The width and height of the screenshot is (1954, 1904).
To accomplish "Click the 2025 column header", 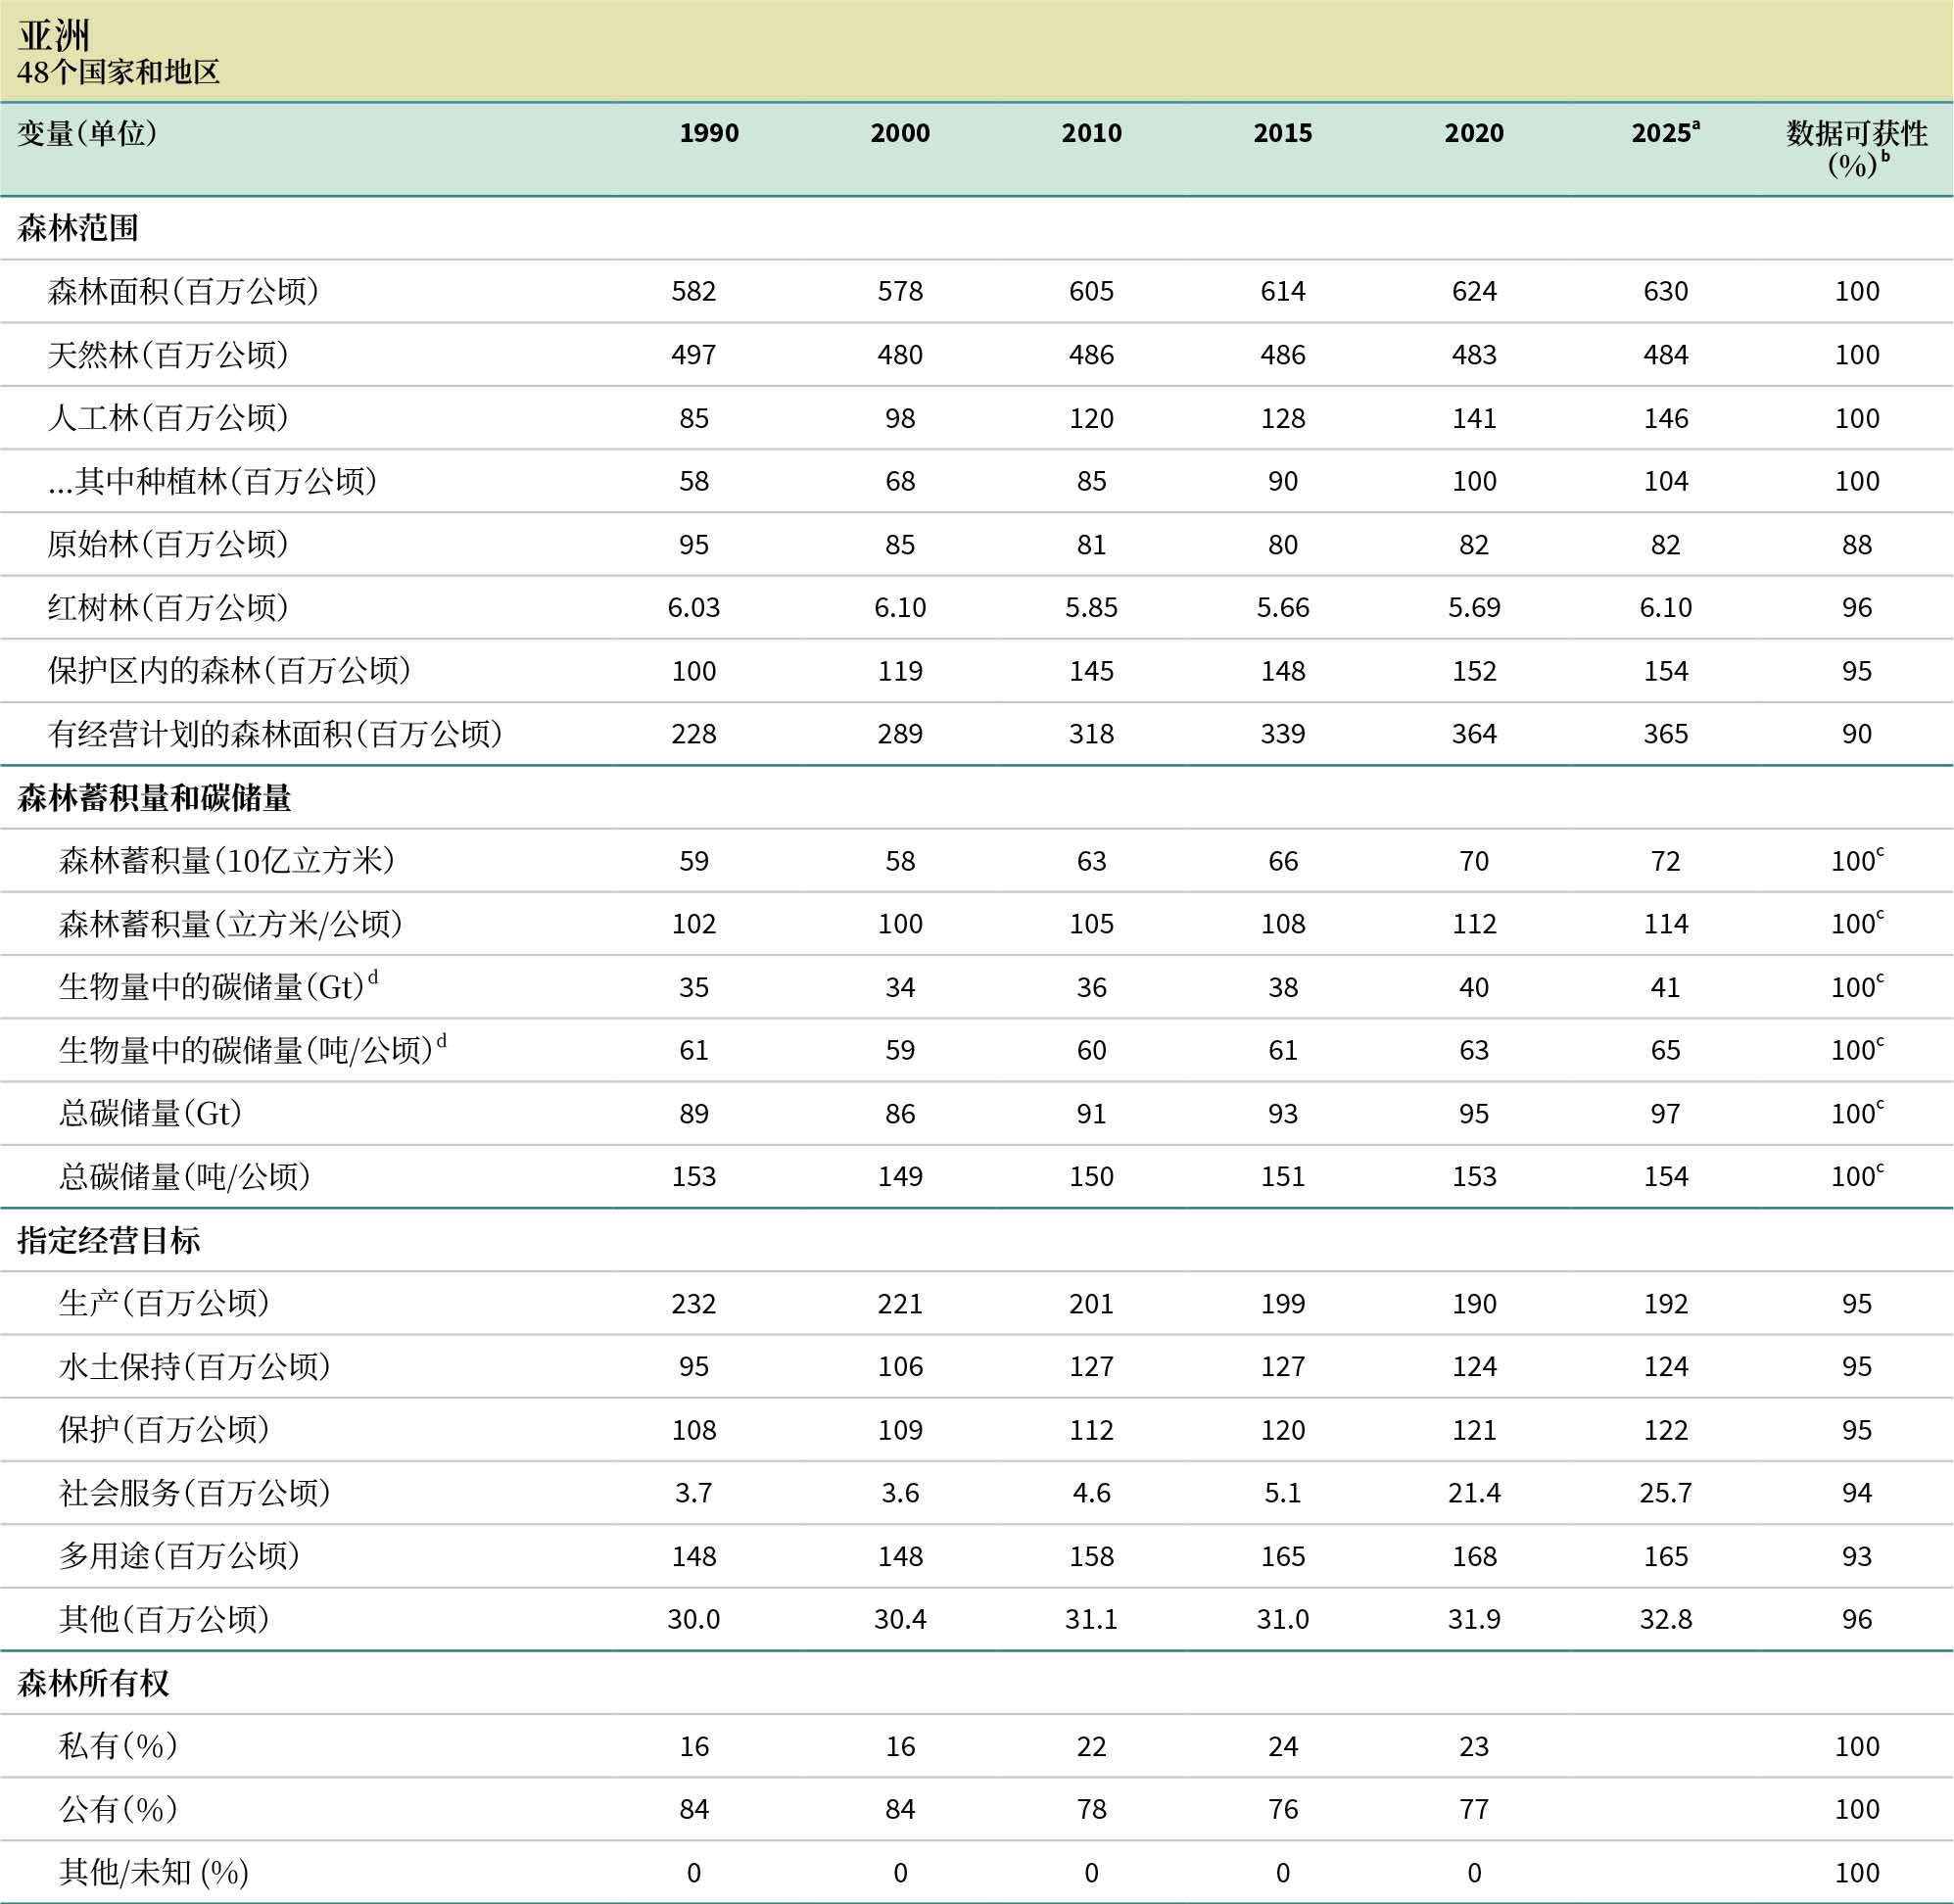I will 1664,133.
